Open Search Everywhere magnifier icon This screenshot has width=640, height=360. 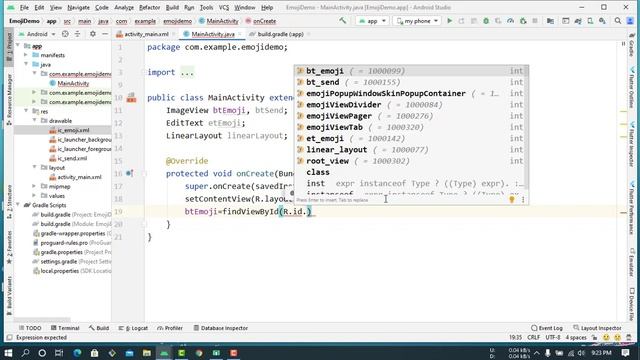(x=618, y=21)
